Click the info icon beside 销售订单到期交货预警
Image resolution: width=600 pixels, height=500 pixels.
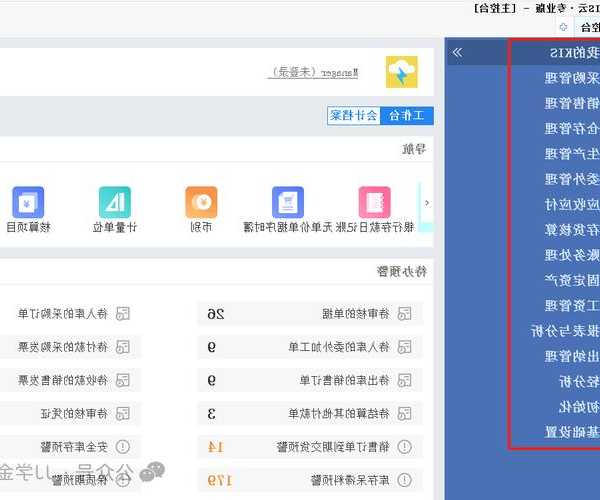[404, 447]
